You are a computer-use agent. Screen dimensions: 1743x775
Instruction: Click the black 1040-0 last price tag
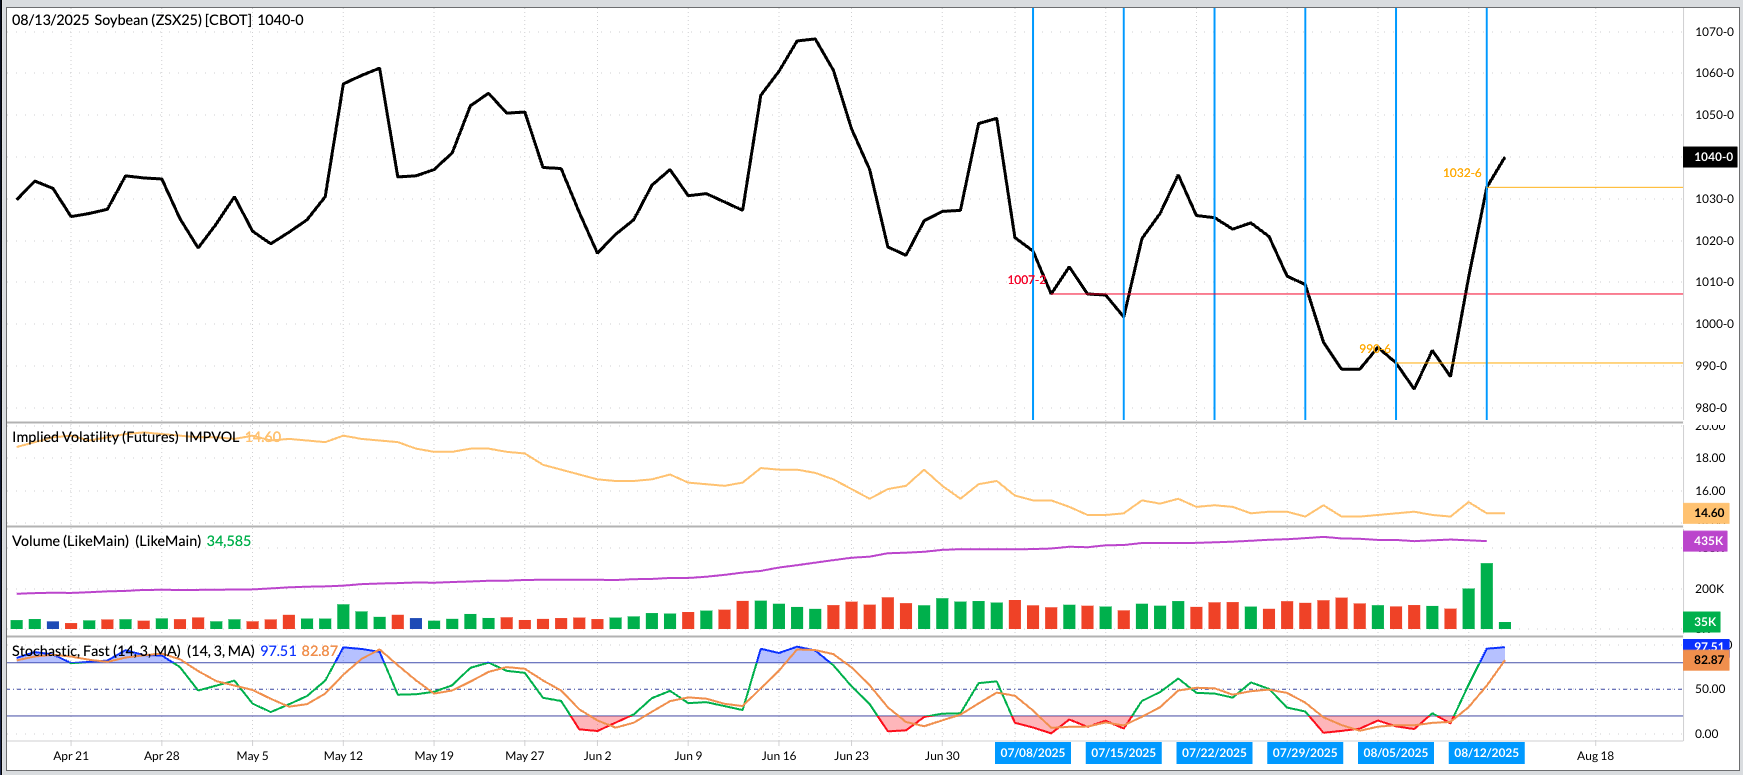1713,157
